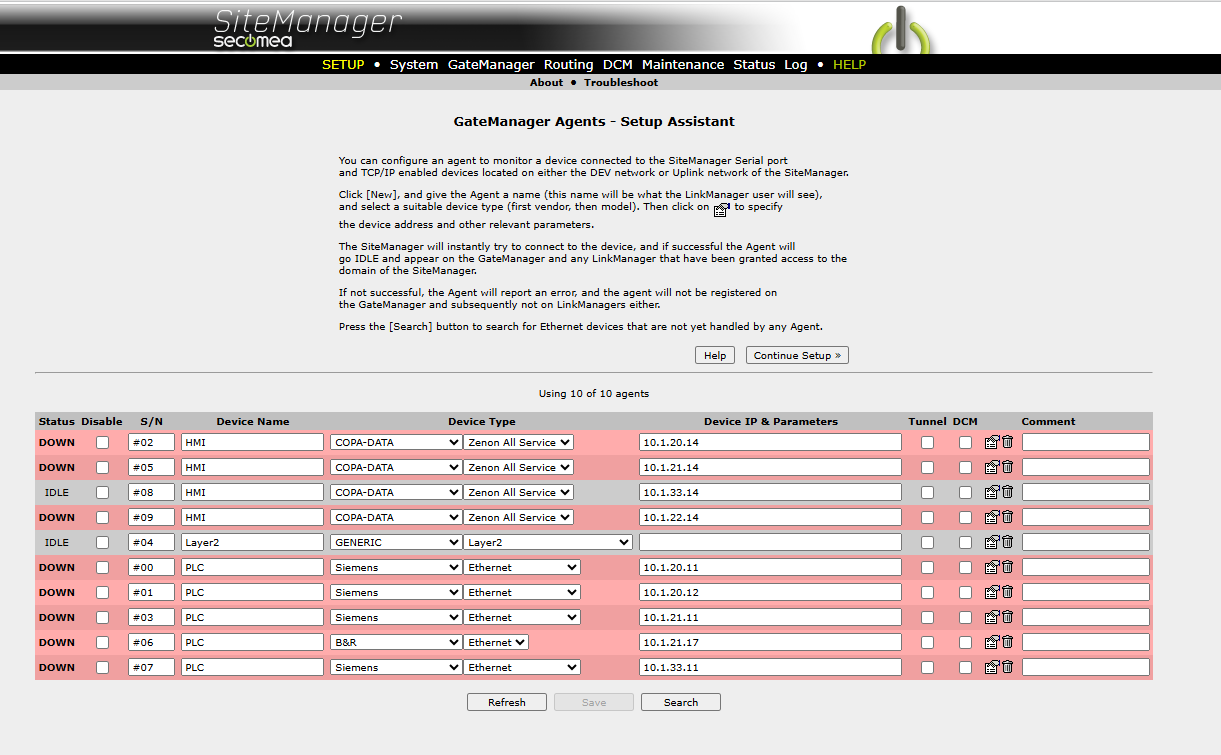This screenshot has width=1221, height=755.
Task: Tick Disable checkbox for agent #08
Action: 102,492
